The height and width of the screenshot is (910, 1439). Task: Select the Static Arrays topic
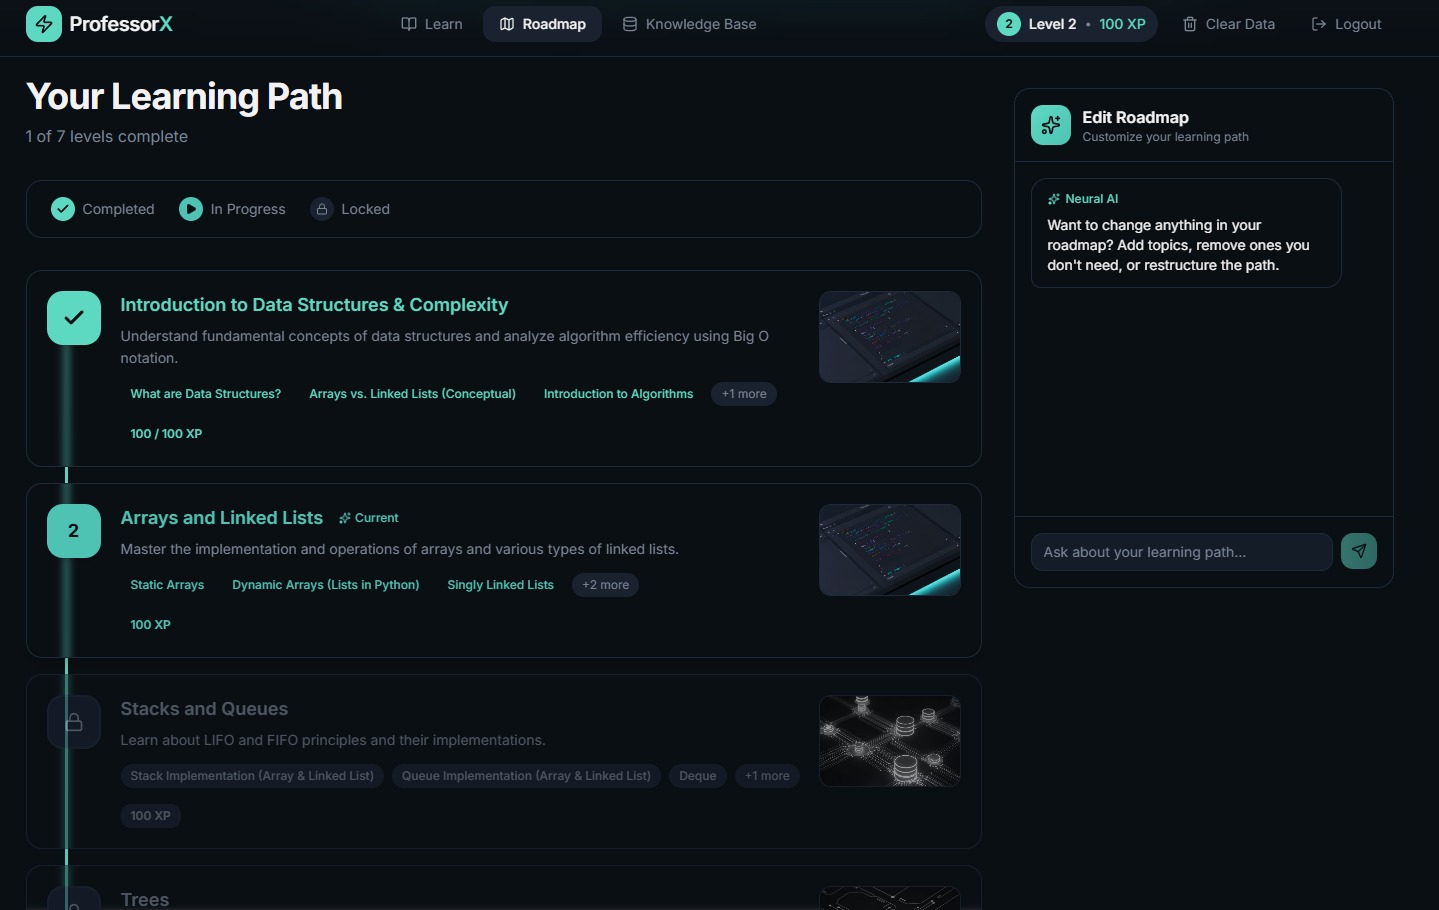[x=167, y=585]
